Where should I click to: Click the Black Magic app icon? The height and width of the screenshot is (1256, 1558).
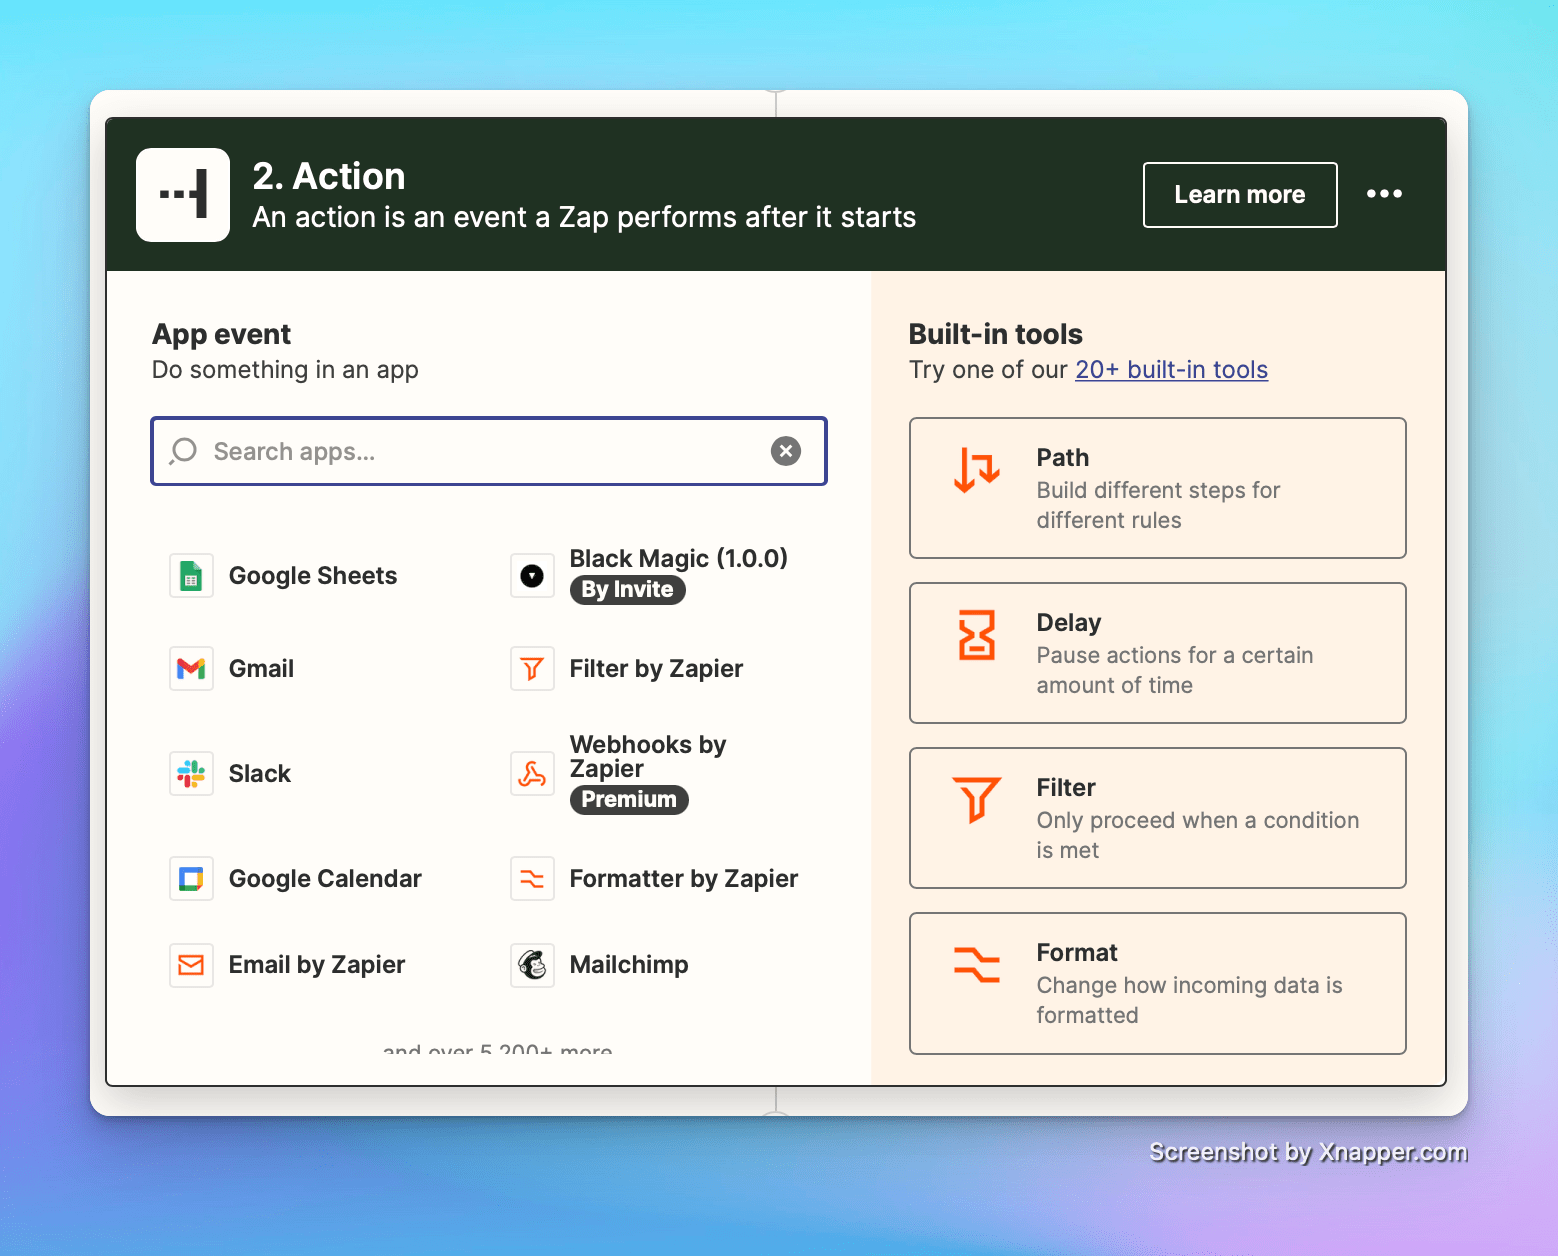click(x=532, y=576)
